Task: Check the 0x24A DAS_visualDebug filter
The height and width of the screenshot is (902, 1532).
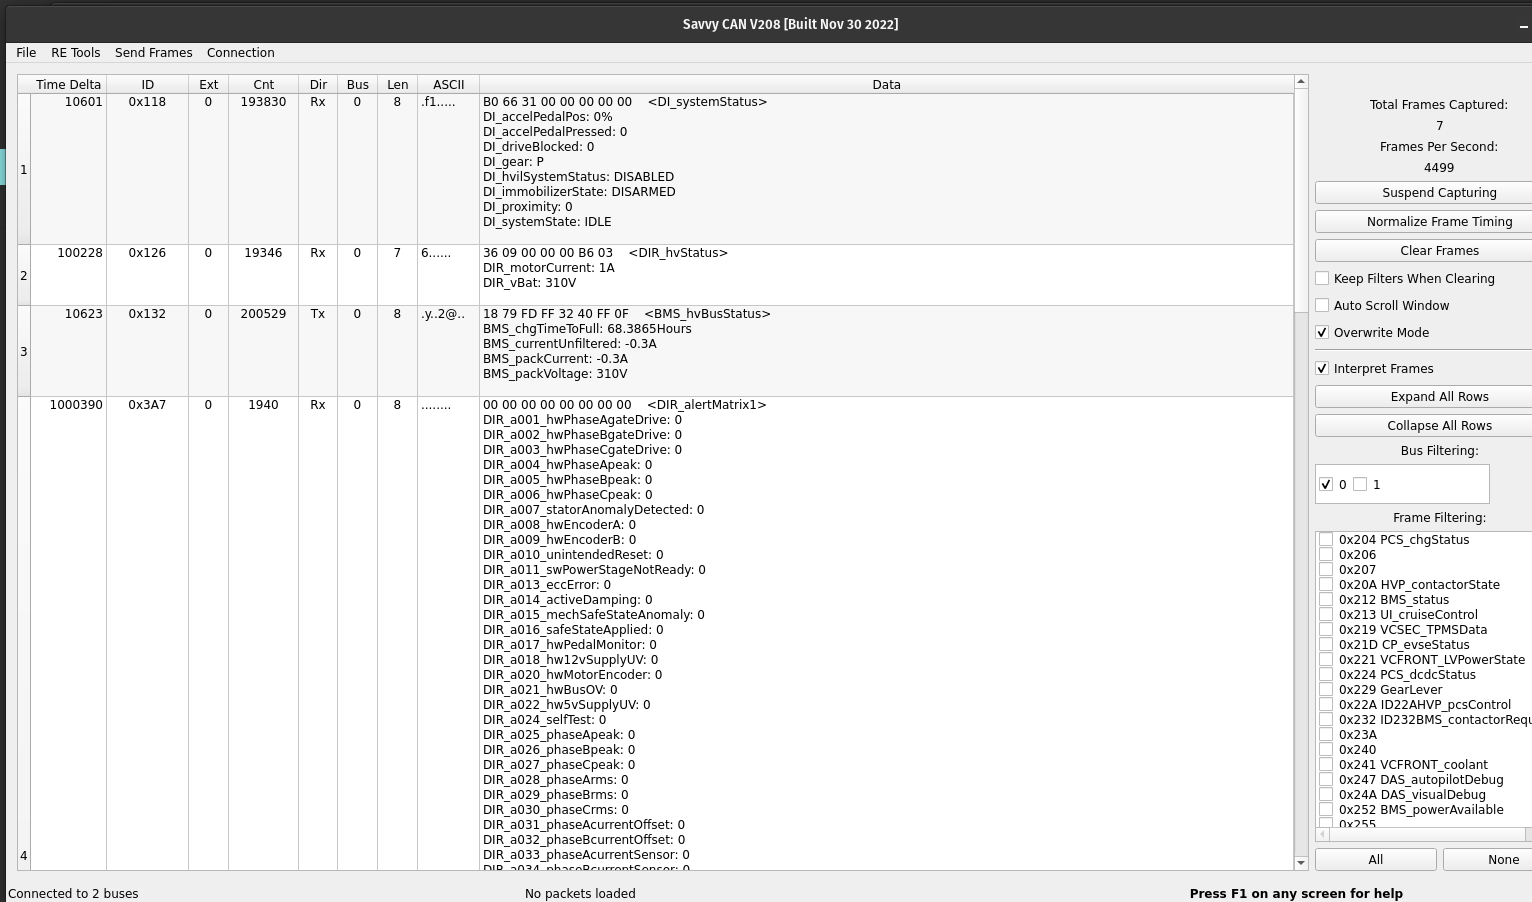Action: pos(1326,795)
